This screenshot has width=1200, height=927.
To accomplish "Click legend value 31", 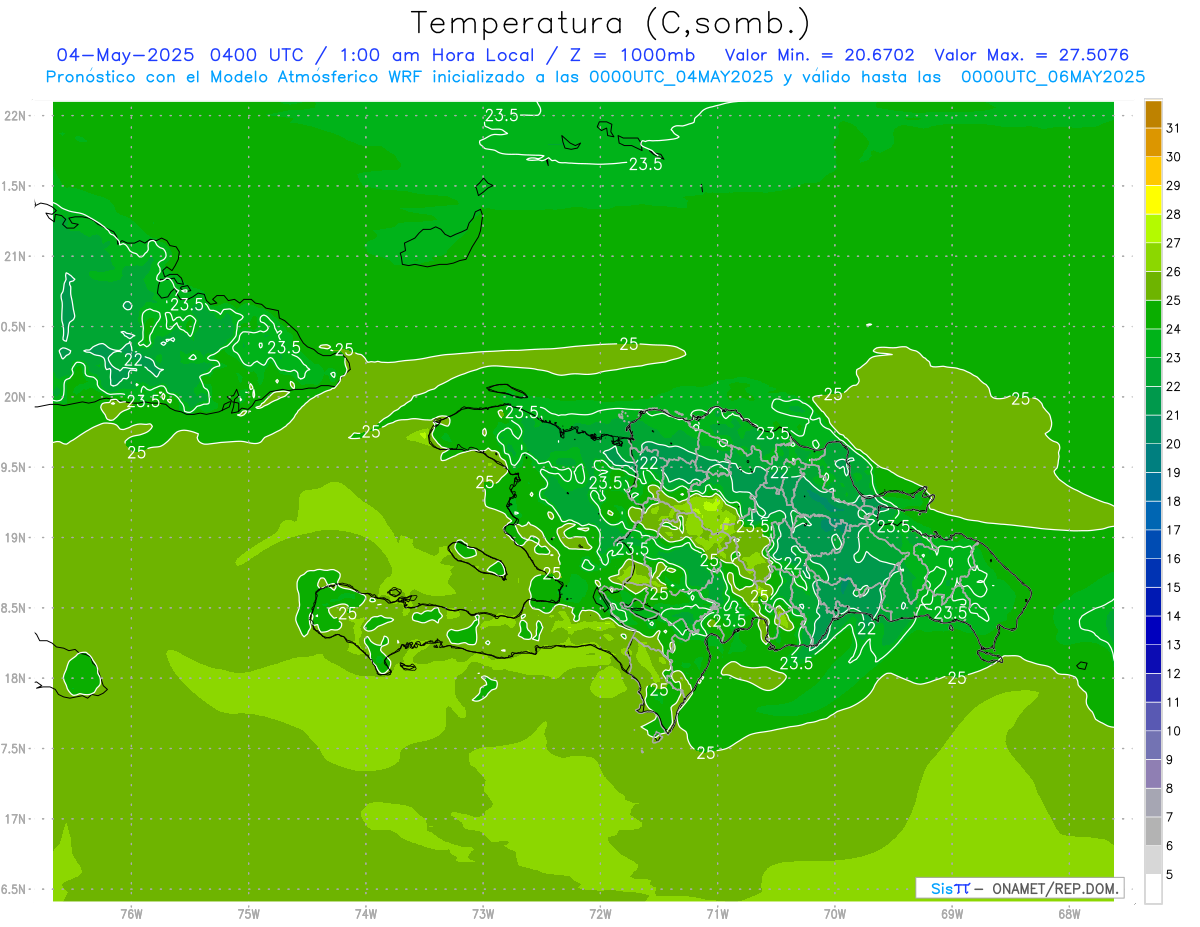I will pos(1174,128).
